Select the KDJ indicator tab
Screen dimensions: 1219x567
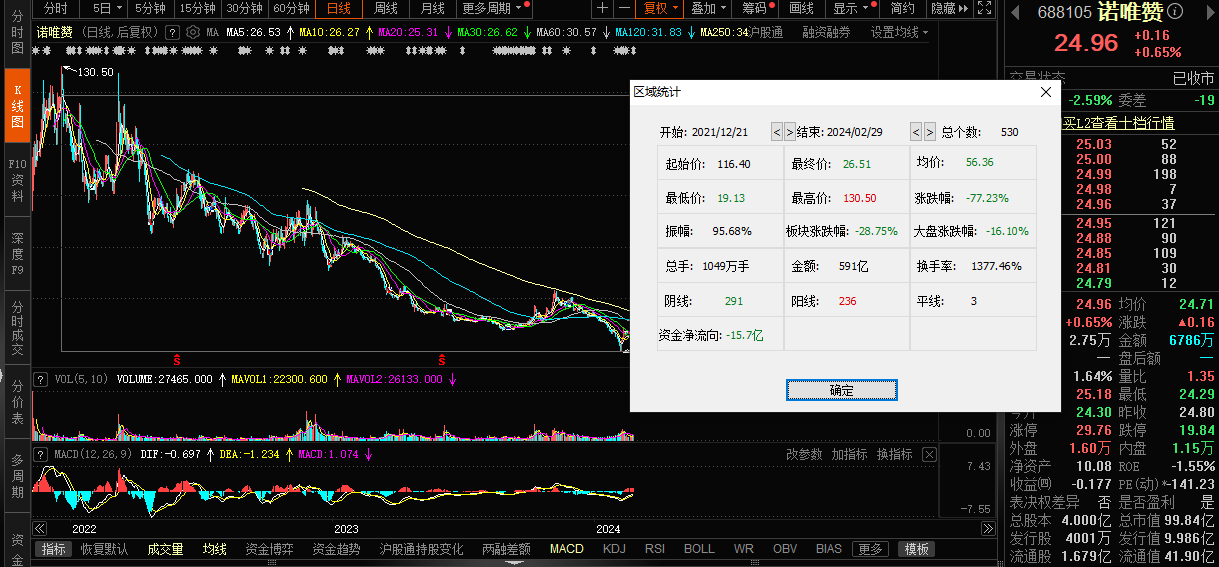click(x=614, y=549)
